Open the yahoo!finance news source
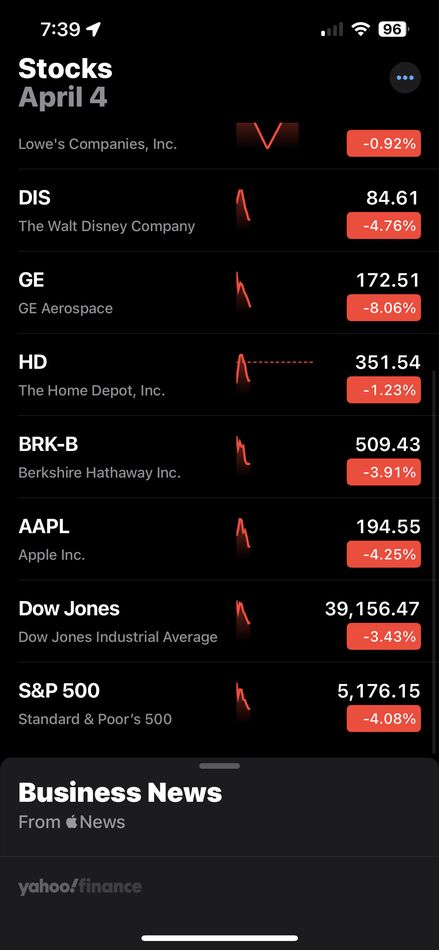 tap(80, 888)
